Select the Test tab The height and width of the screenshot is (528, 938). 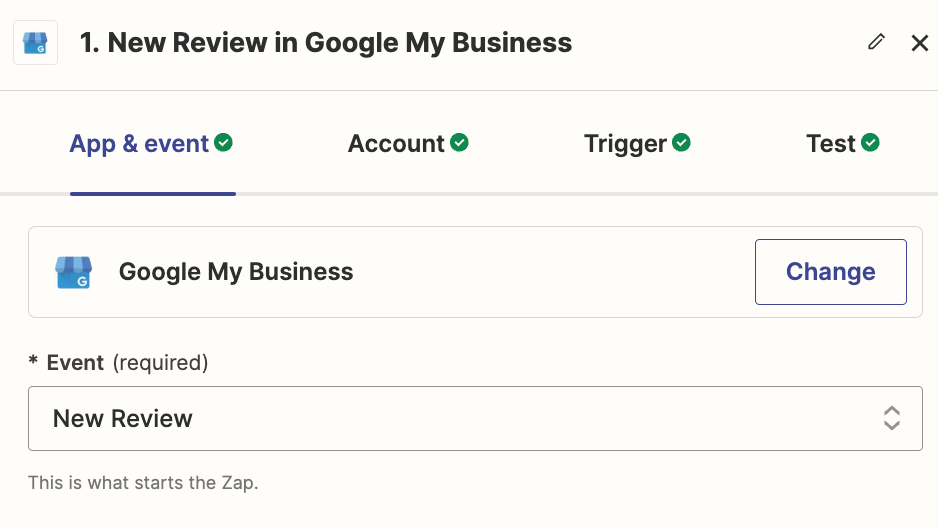tap(831, 144)
